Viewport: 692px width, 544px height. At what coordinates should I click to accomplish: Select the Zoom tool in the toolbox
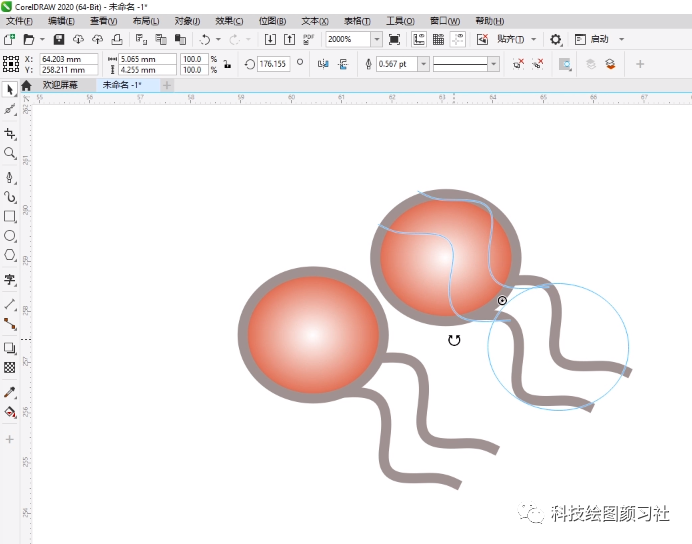(x=9, y=153)
